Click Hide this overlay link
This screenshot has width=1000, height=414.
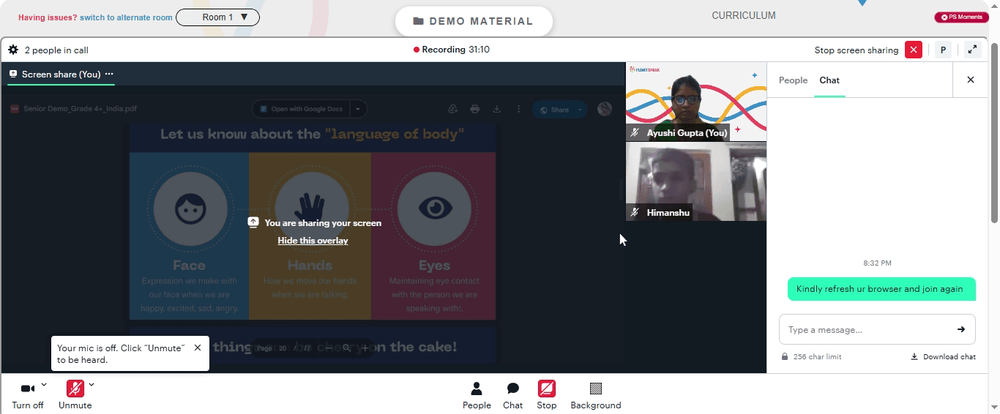click(312, 240)
